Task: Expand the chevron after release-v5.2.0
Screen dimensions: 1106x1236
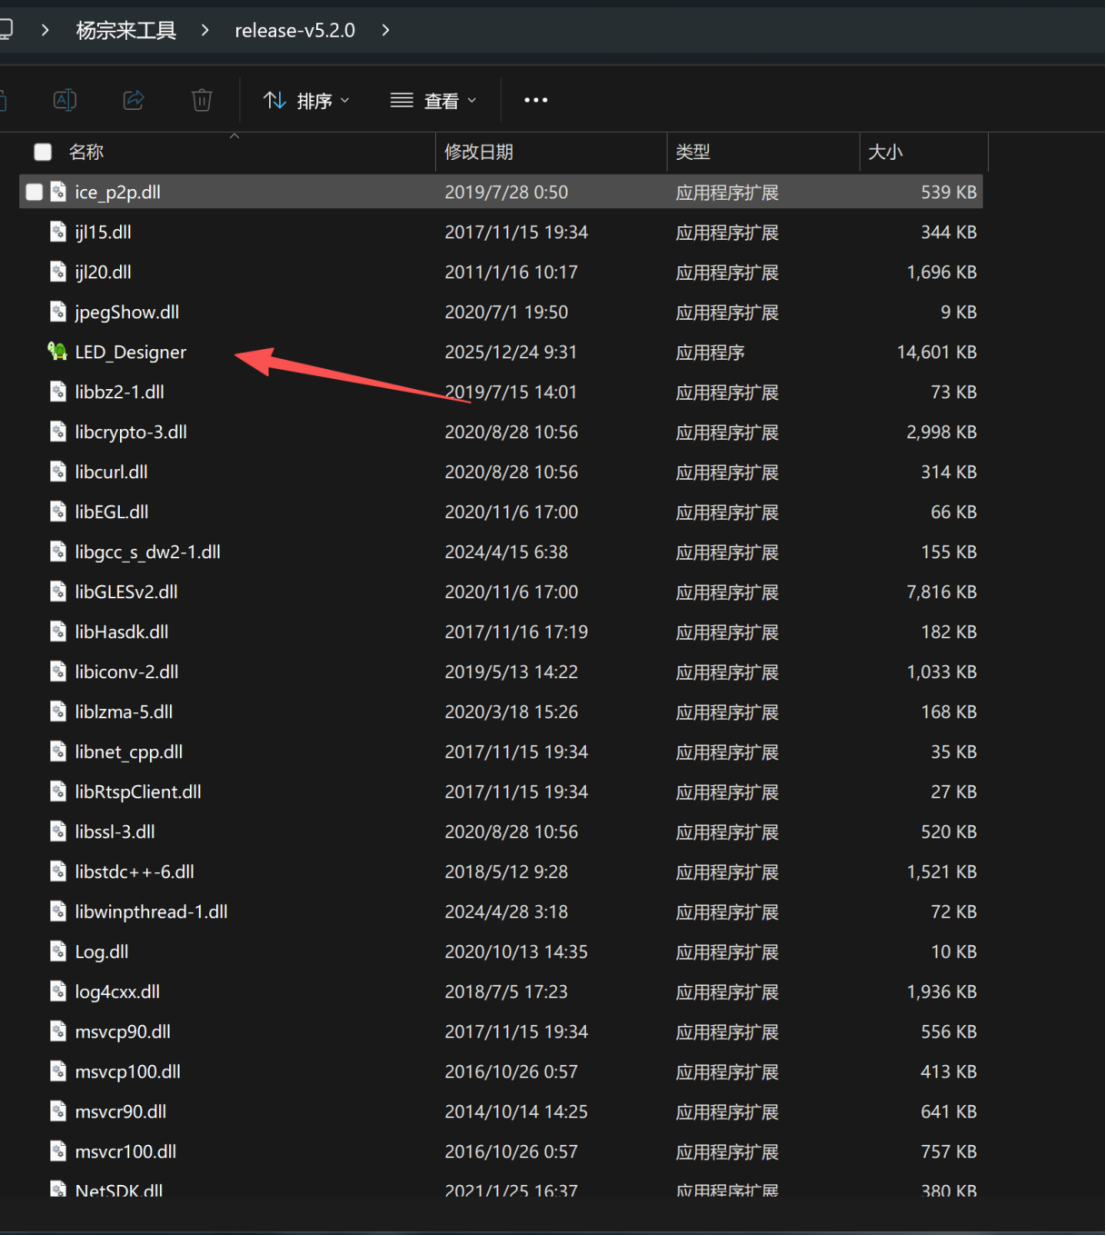Action: point(386,30)
